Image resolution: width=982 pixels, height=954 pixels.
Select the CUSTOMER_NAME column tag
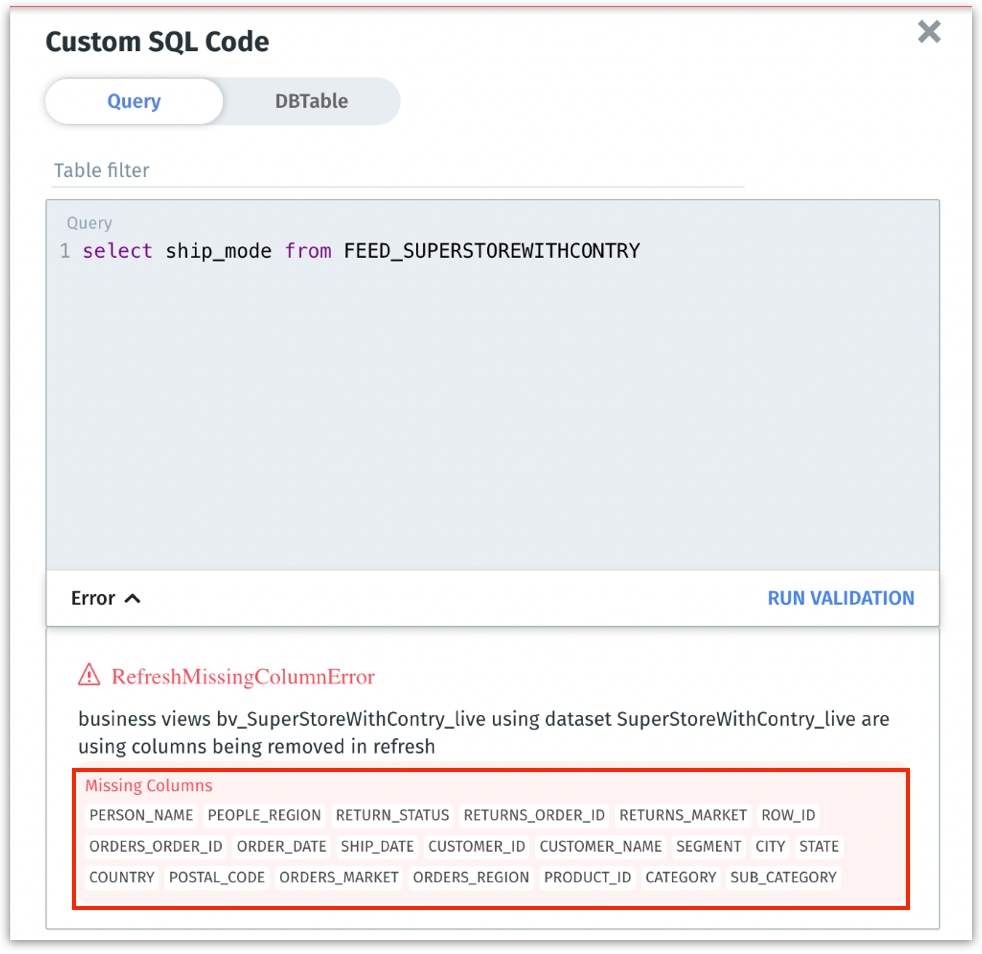click(600, 846)
